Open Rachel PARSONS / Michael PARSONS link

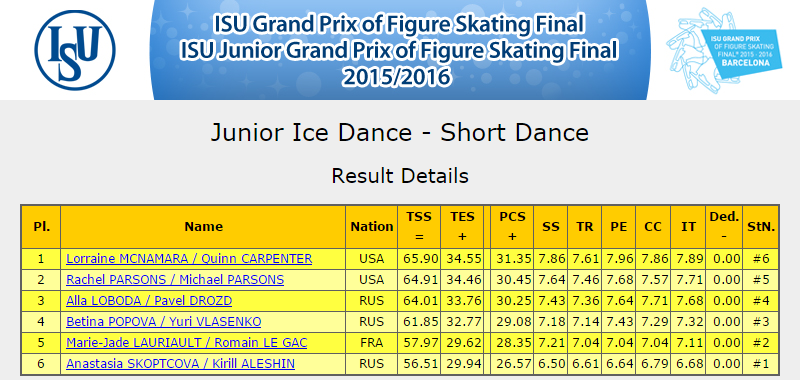[x=175, y=280]
